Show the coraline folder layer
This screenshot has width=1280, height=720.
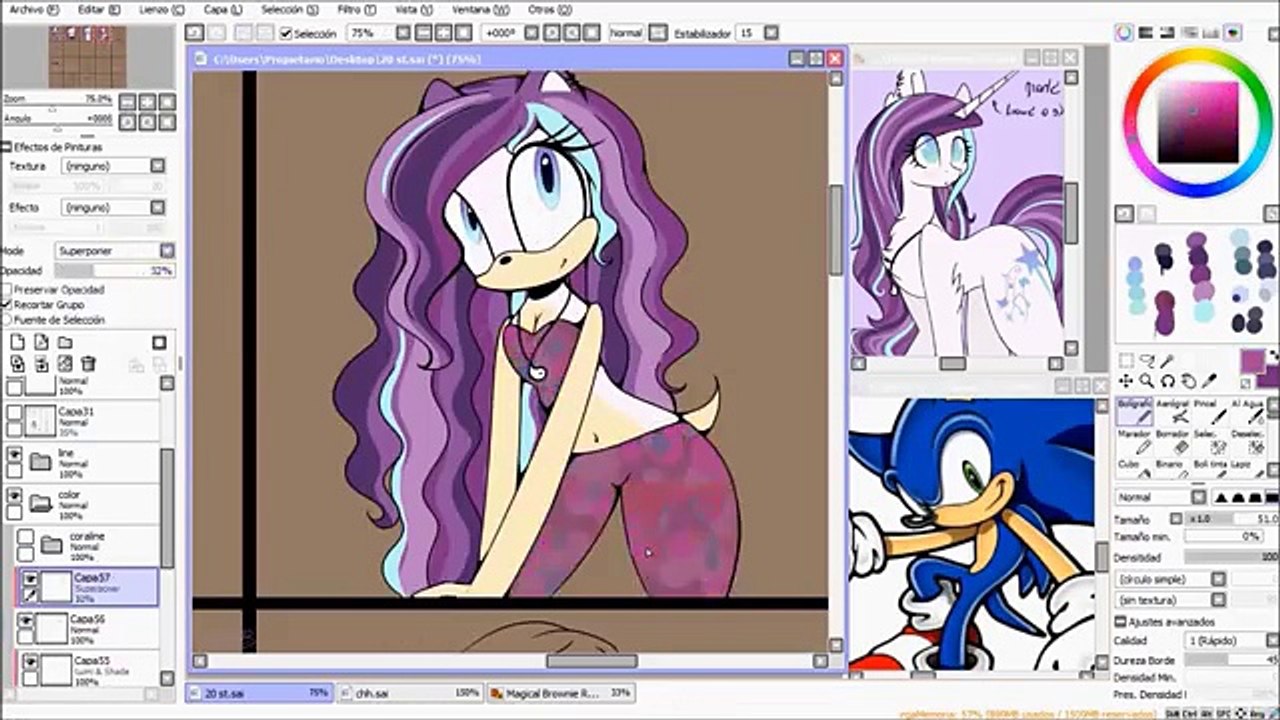tap(25, 537)
